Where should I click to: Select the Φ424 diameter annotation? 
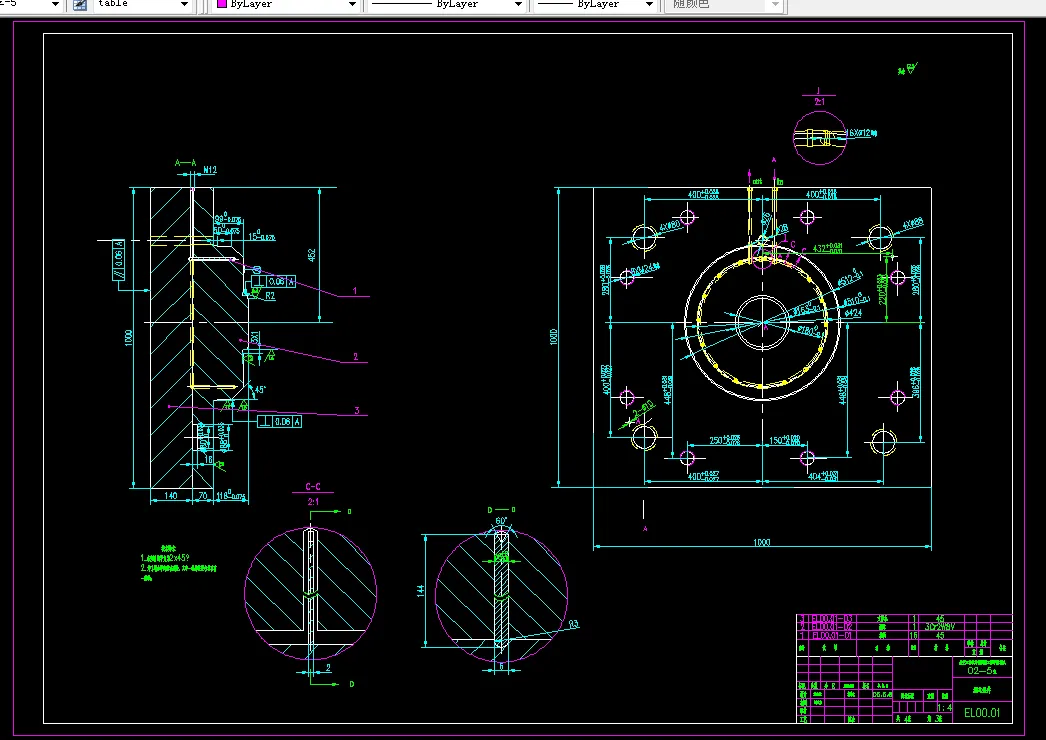853,312
